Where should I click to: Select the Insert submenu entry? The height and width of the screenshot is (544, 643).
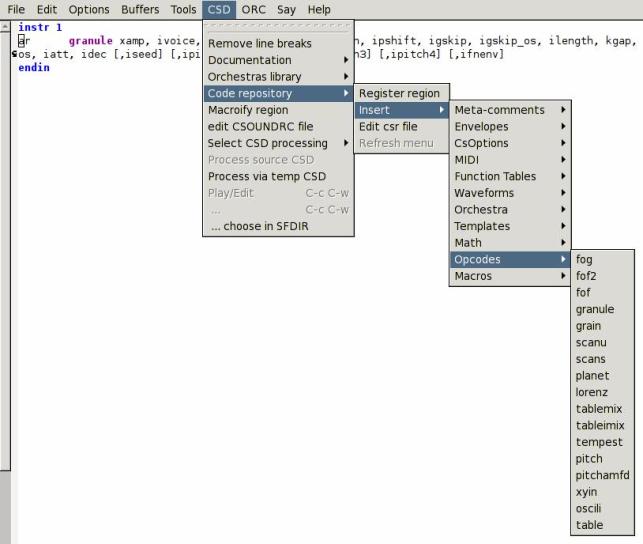pyautogui.click(x=401, y=110)
